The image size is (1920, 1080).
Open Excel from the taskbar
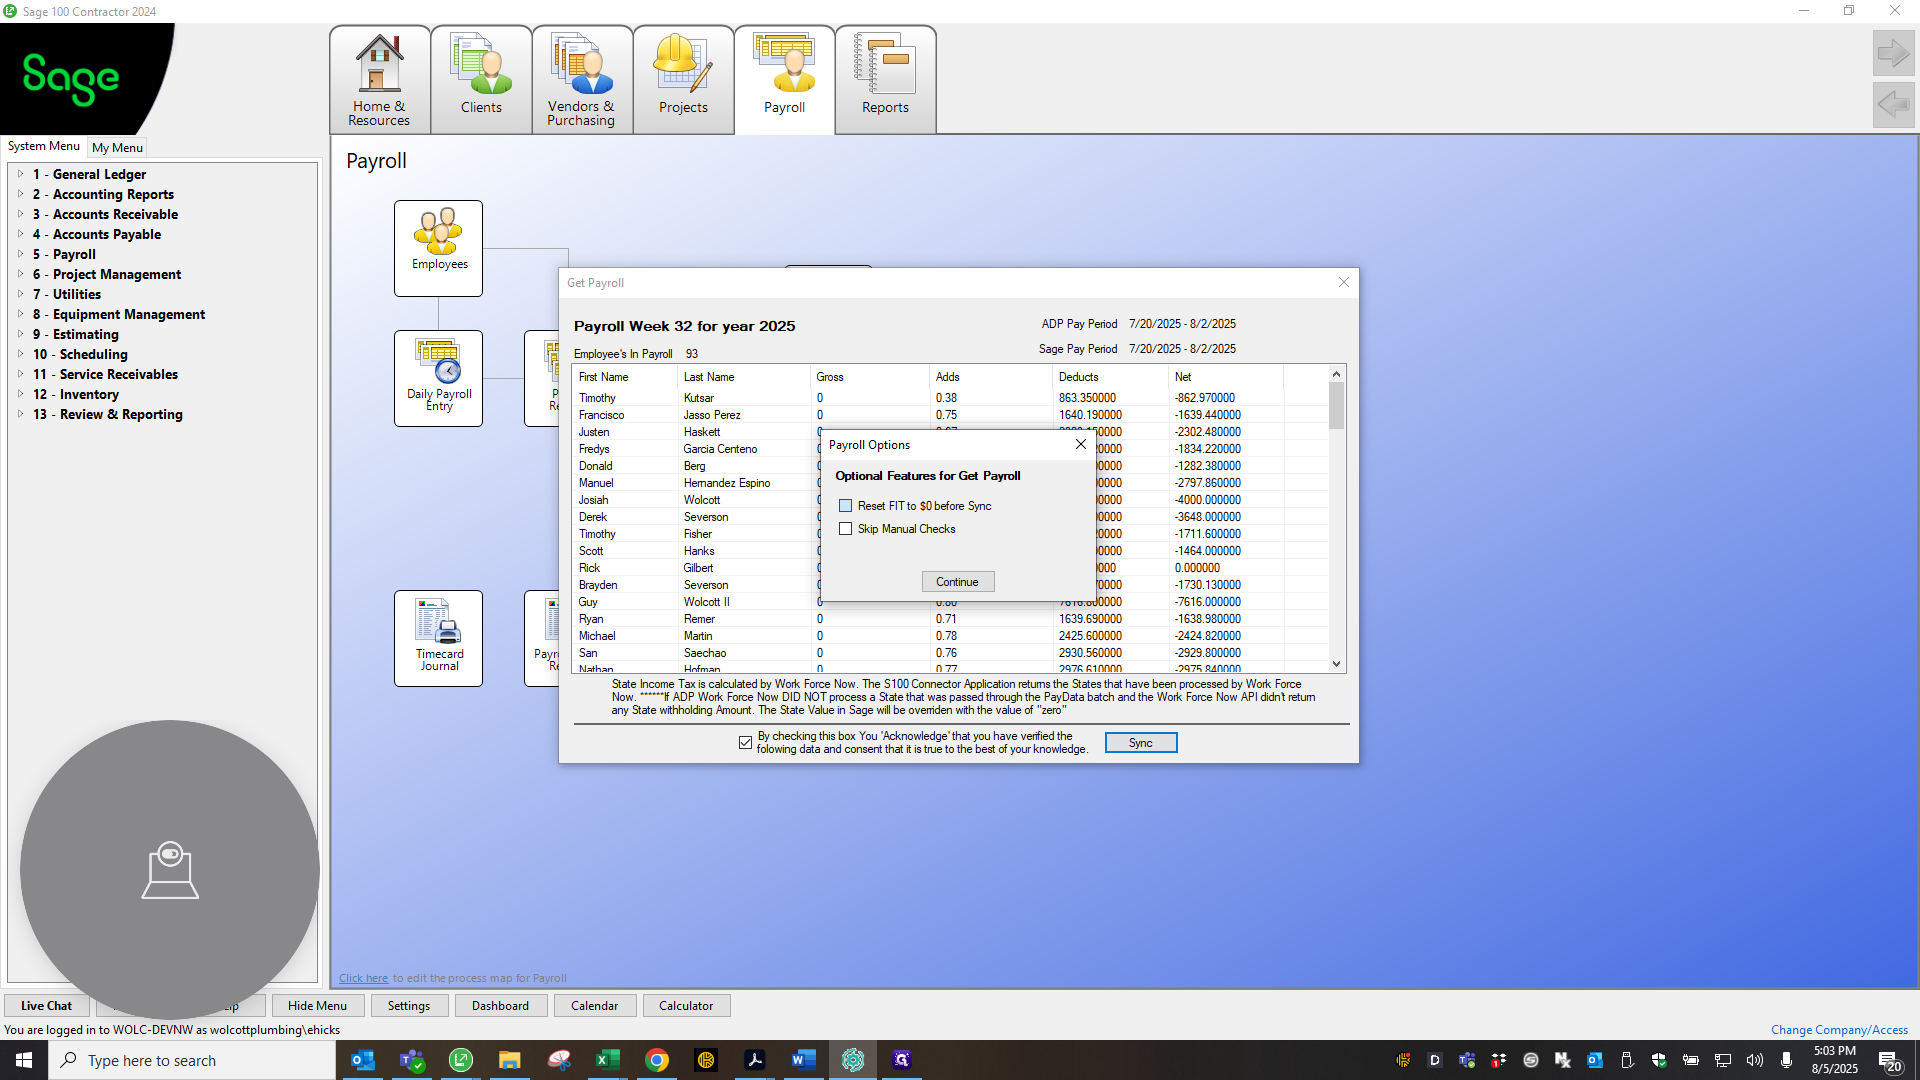click(x=608, y=1060)
